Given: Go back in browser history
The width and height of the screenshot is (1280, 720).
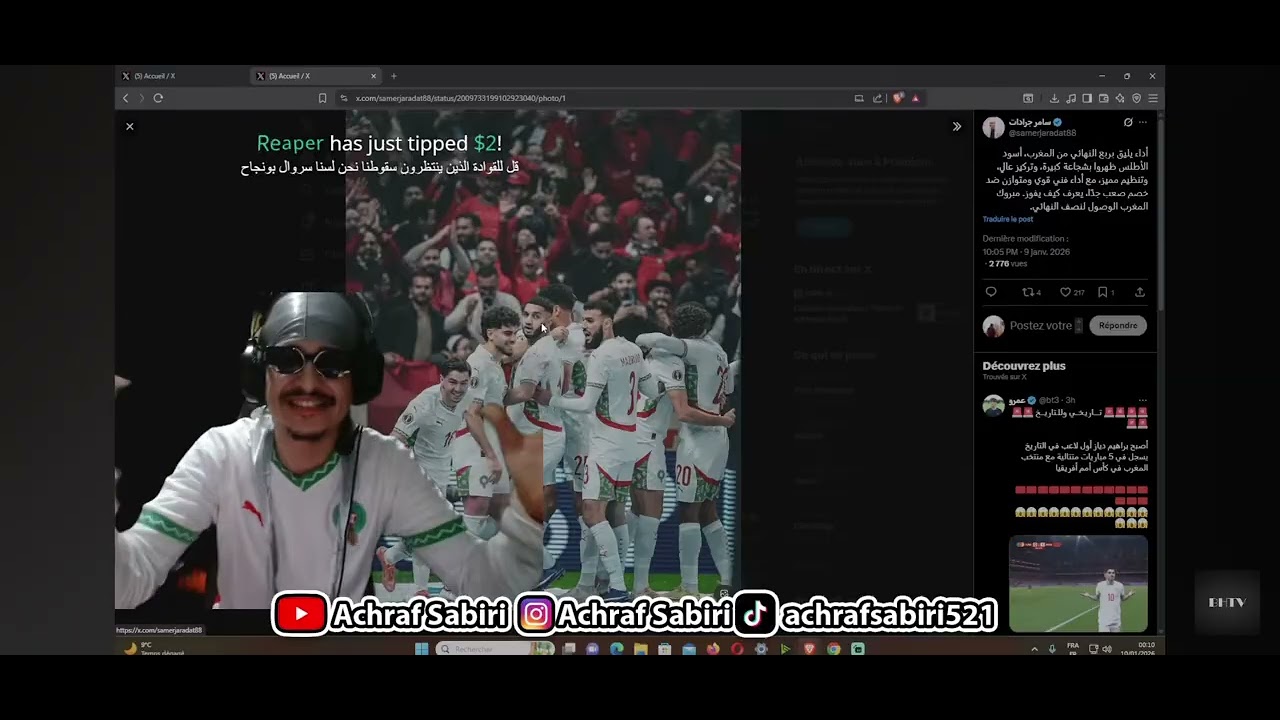Looking at the screenshot, I should (125, 98).
